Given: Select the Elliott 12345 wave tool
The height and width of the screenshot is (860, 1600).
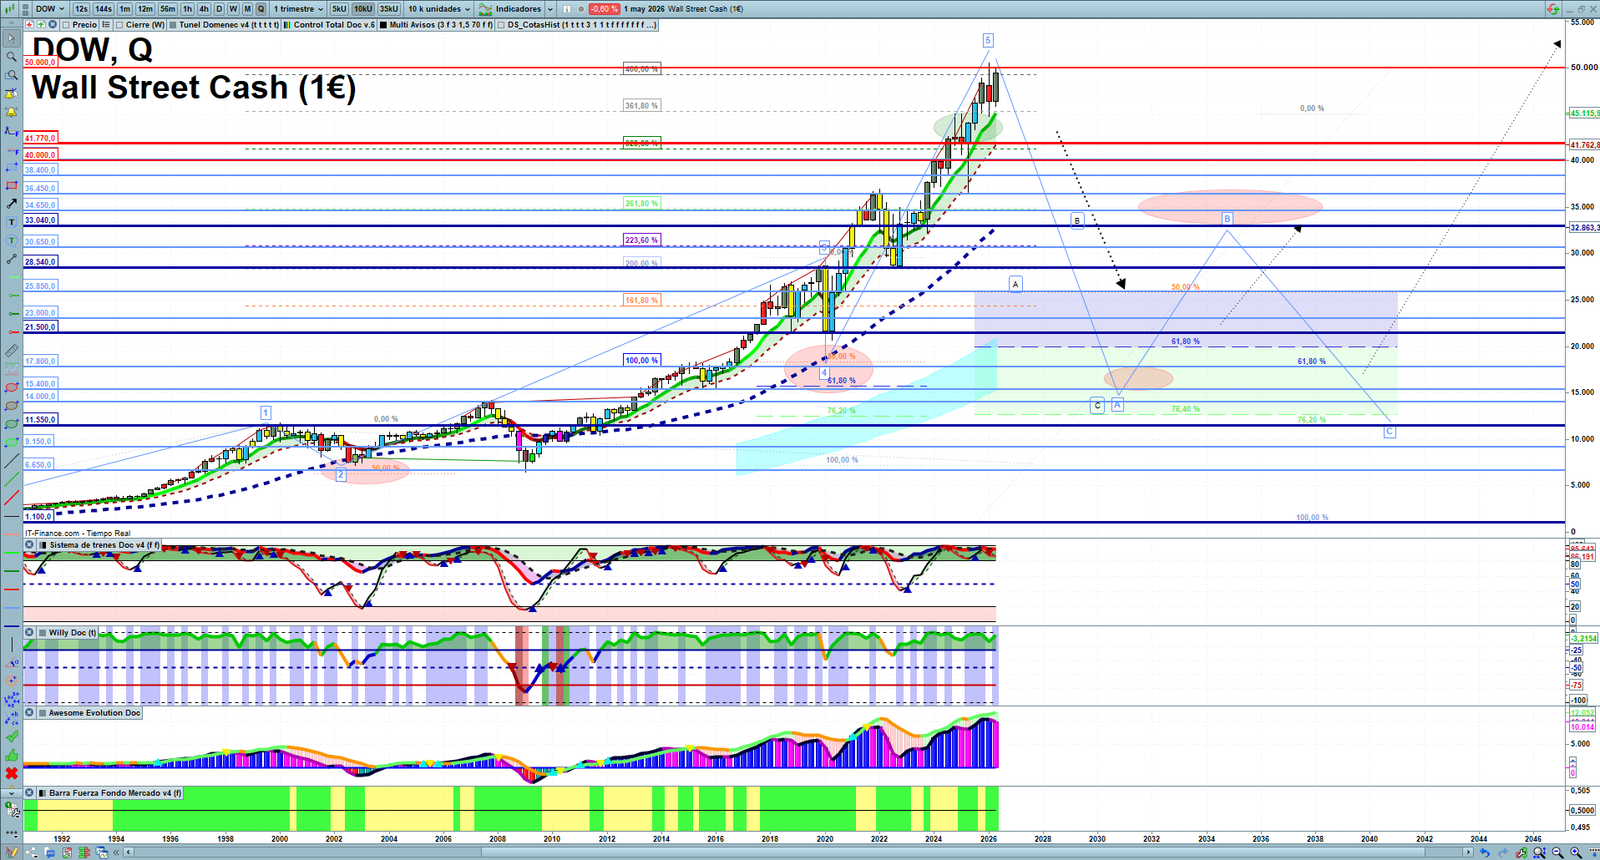Looking at the screenshot, I should (x=12, y=699).
